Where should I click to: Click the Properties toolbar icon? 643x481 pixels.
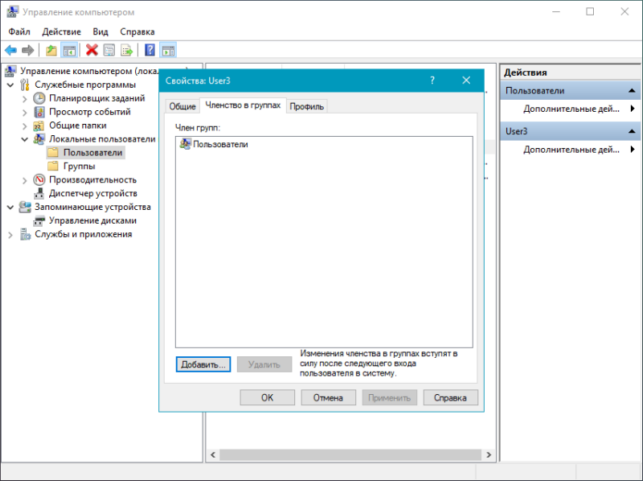coord(109,50)
